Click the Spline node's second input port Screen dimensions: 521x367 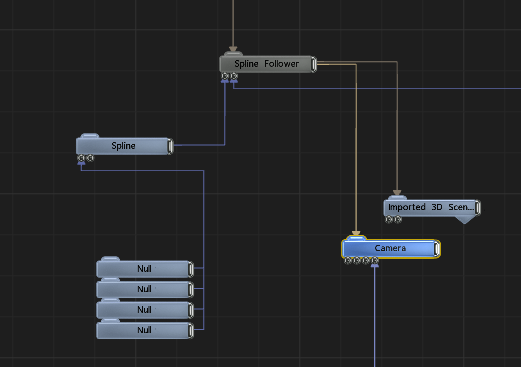point(90,158)
